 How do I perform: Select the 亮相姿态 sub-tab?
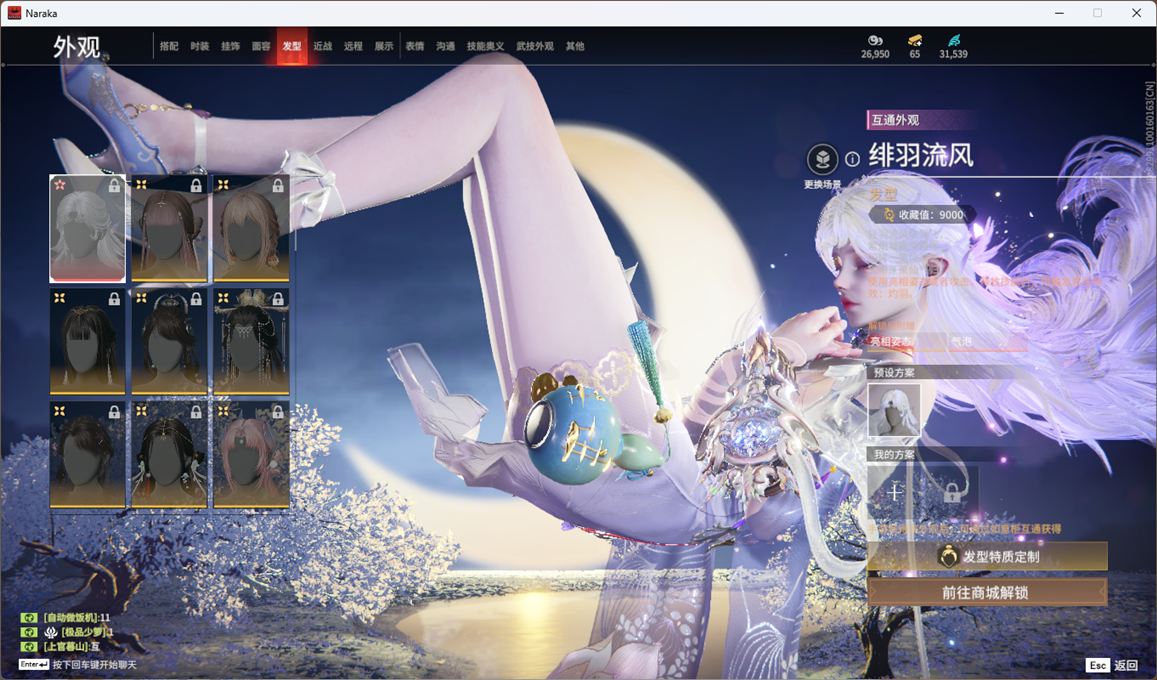click(891, 341)
